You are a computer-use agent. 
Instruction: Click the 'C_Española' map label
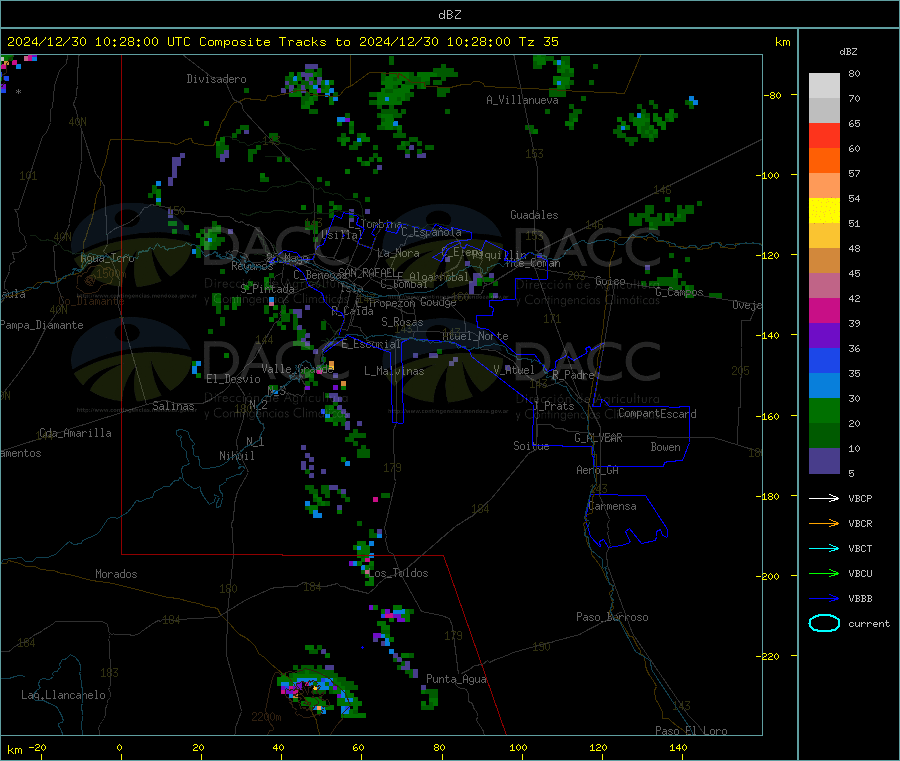click(431, 232)
